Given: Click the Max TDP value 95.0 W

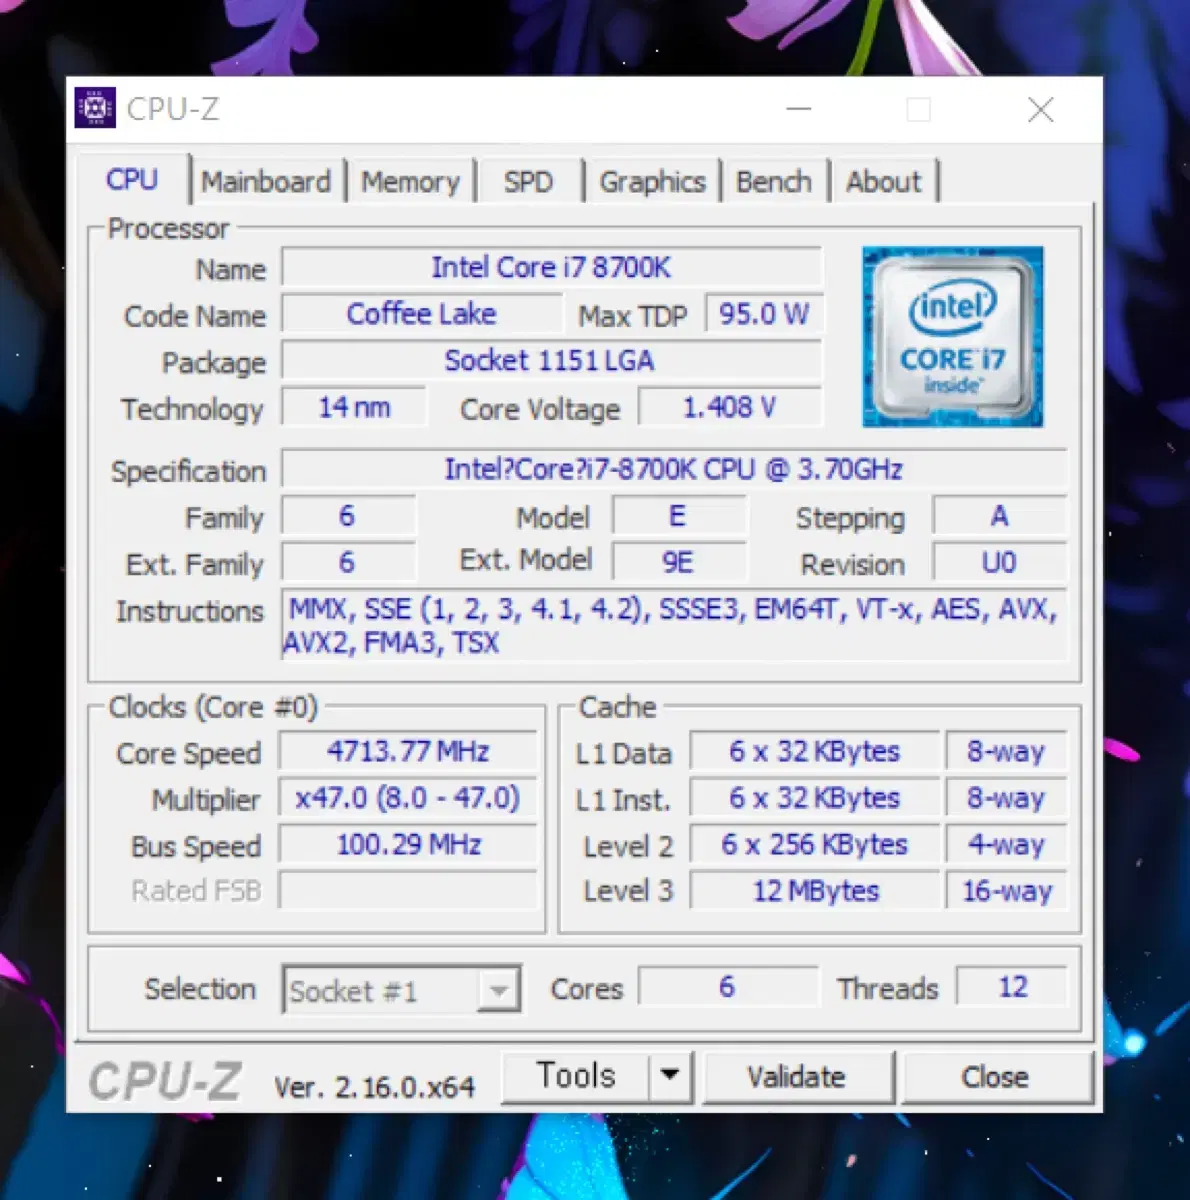Looking at the screenshot, I should (x=764, y=314).
